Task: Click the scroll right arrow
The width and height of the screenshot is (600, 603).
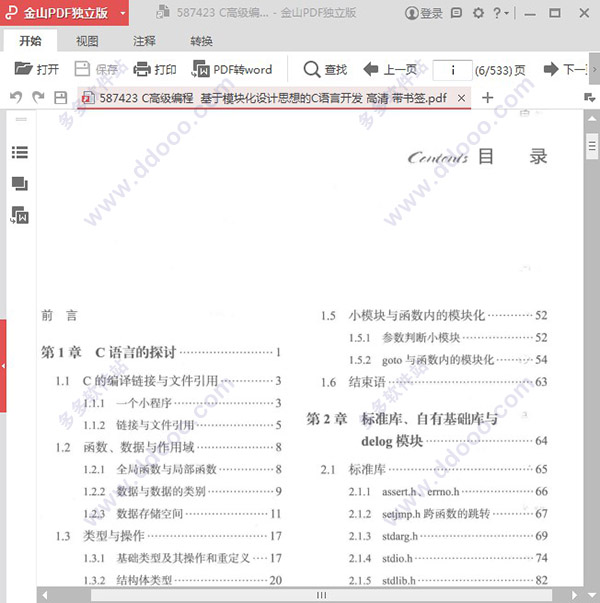Action: tap(574, 595)
